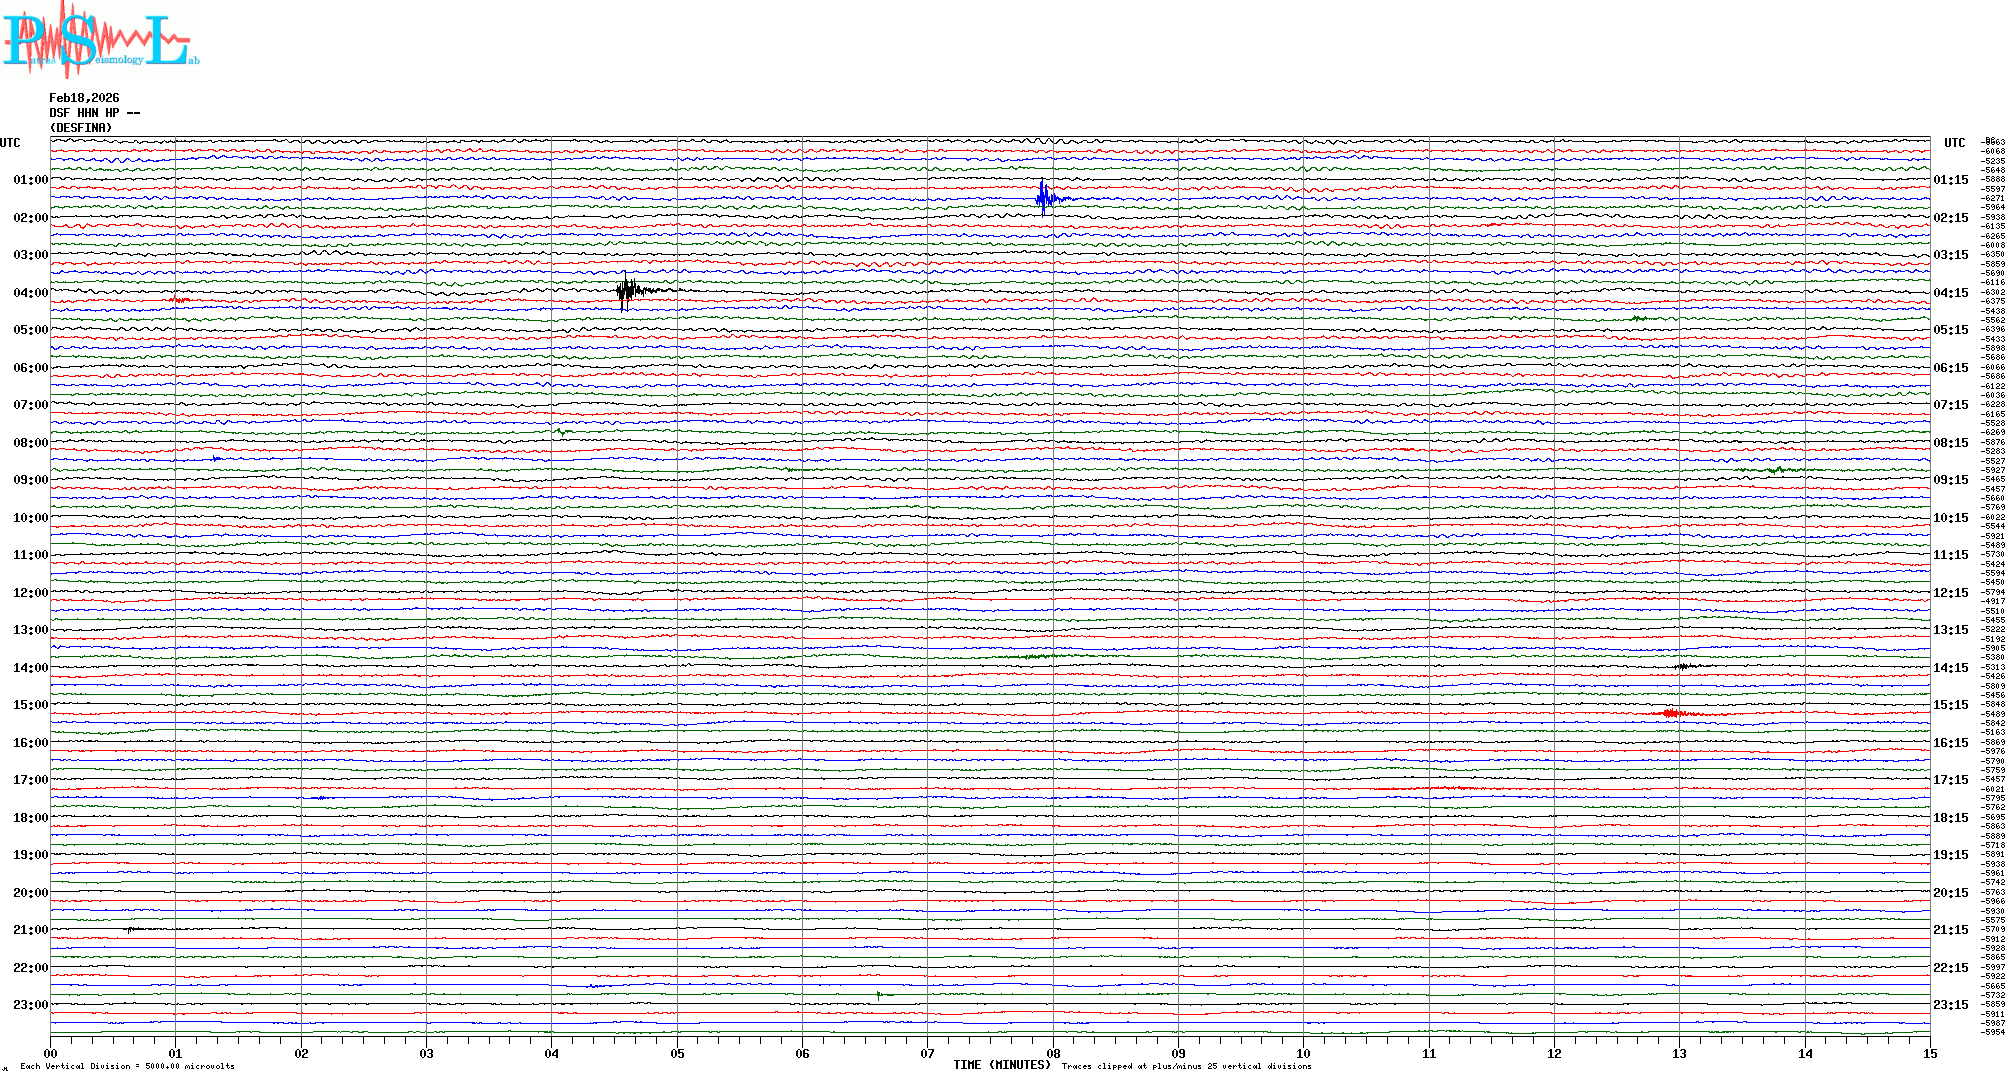Click the 10:15 time label on the right
The height and width of the screenshot is (1080, 2010).
[x=1950, y=518]
